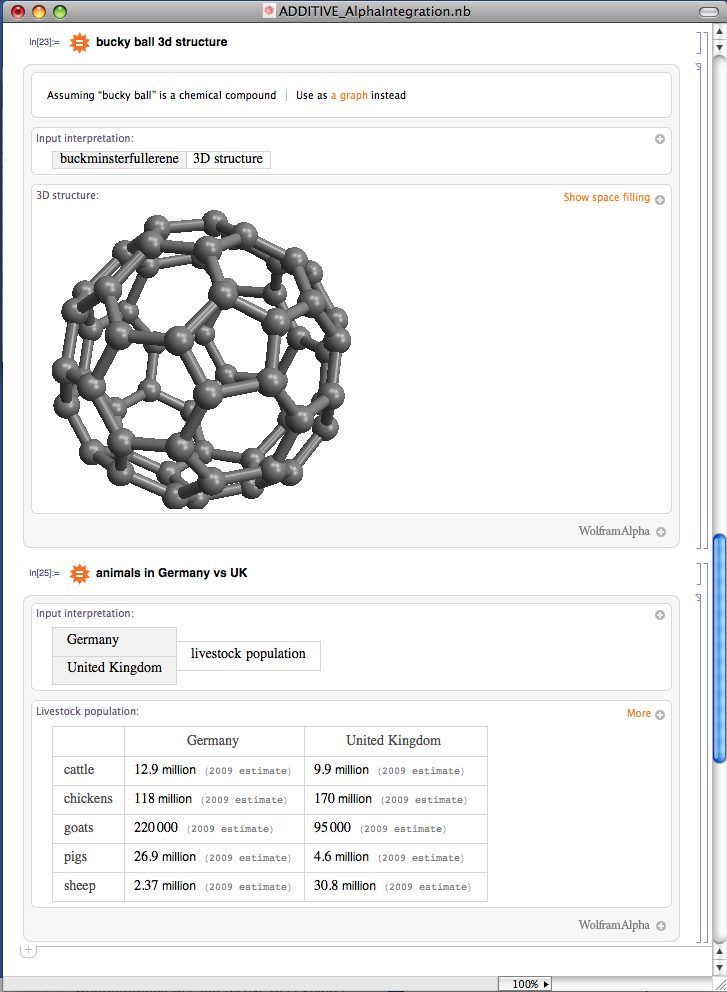The image size is (727, 992).
Task: Click the small plus tab below last cell
Action: point(29,950)
